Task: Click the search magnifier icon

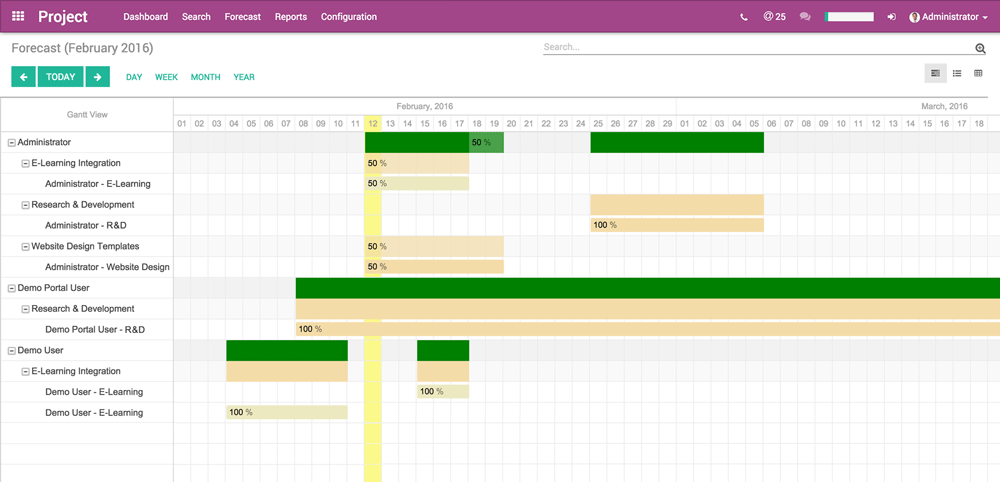Action: click(980, 48)
